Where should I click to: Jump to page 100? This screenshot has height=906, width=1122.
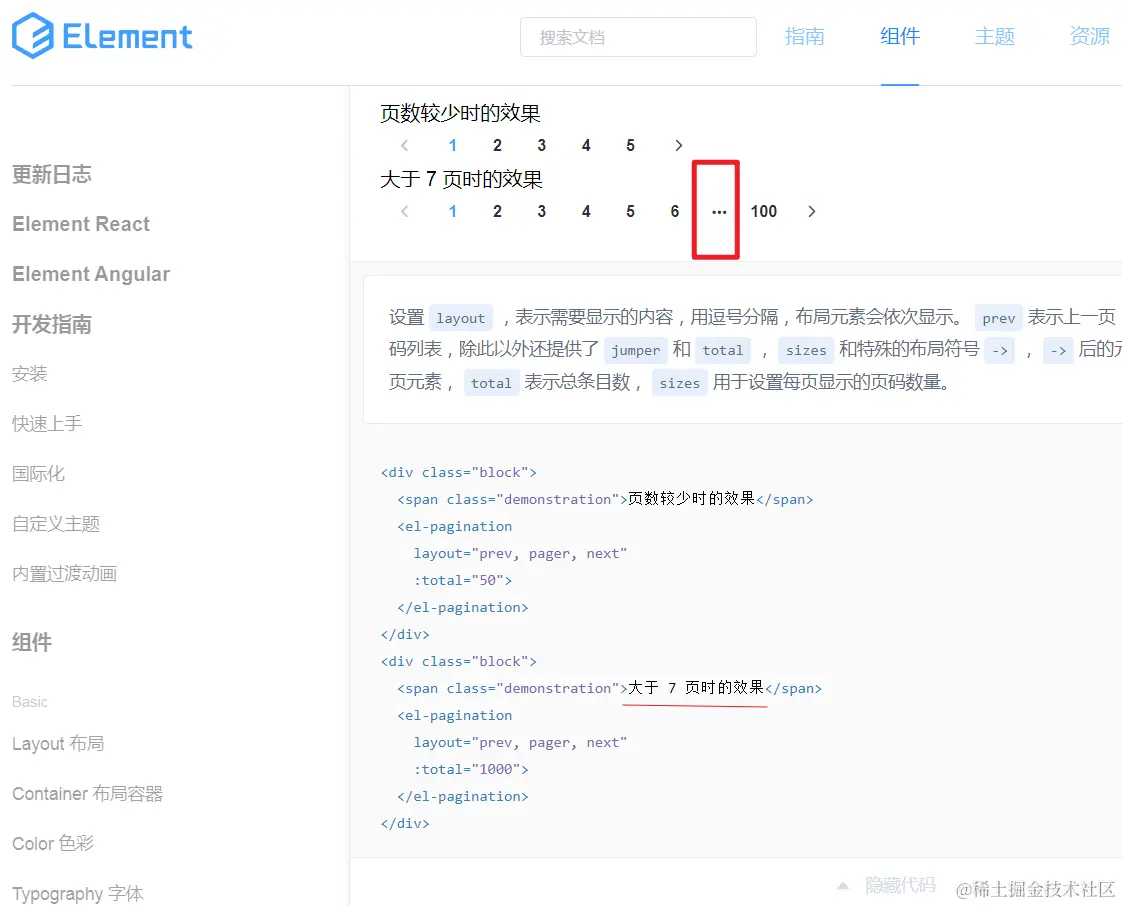coord(764,211)
